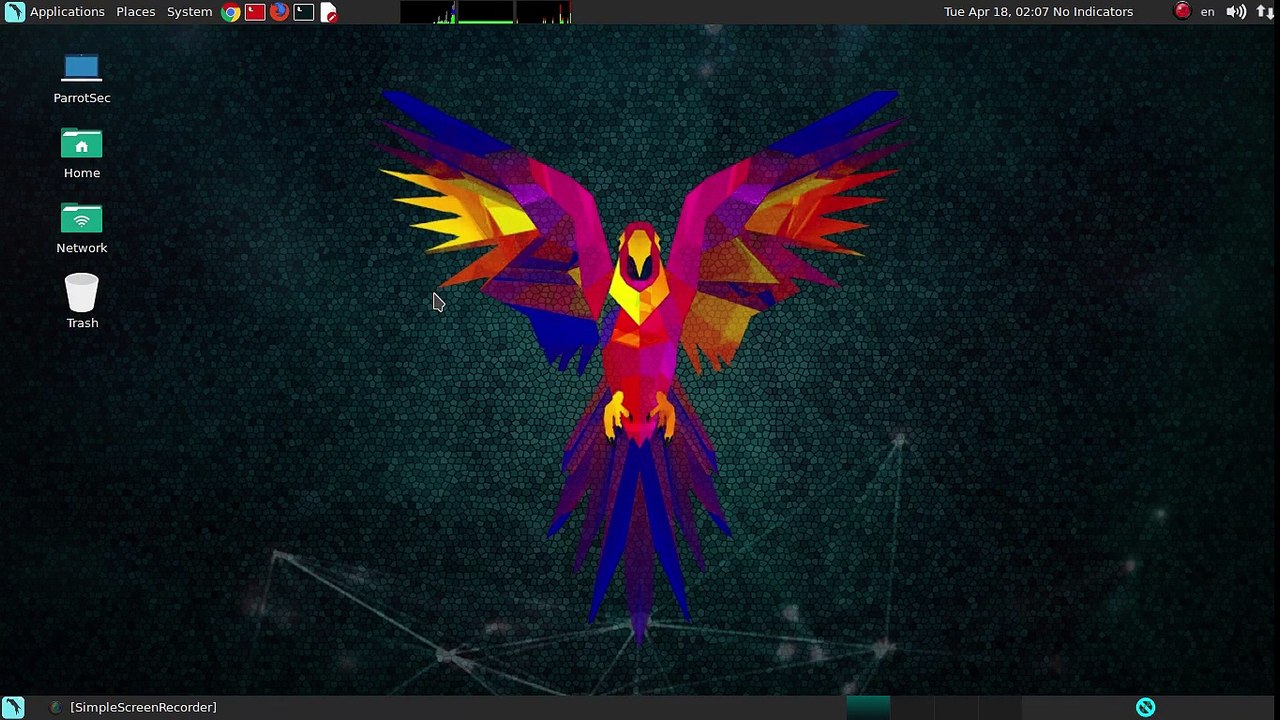Image resolution: width=1280 pixels, height=720 pixels.
Task: Open the Applications menu
Action: (x=67, y=12)
